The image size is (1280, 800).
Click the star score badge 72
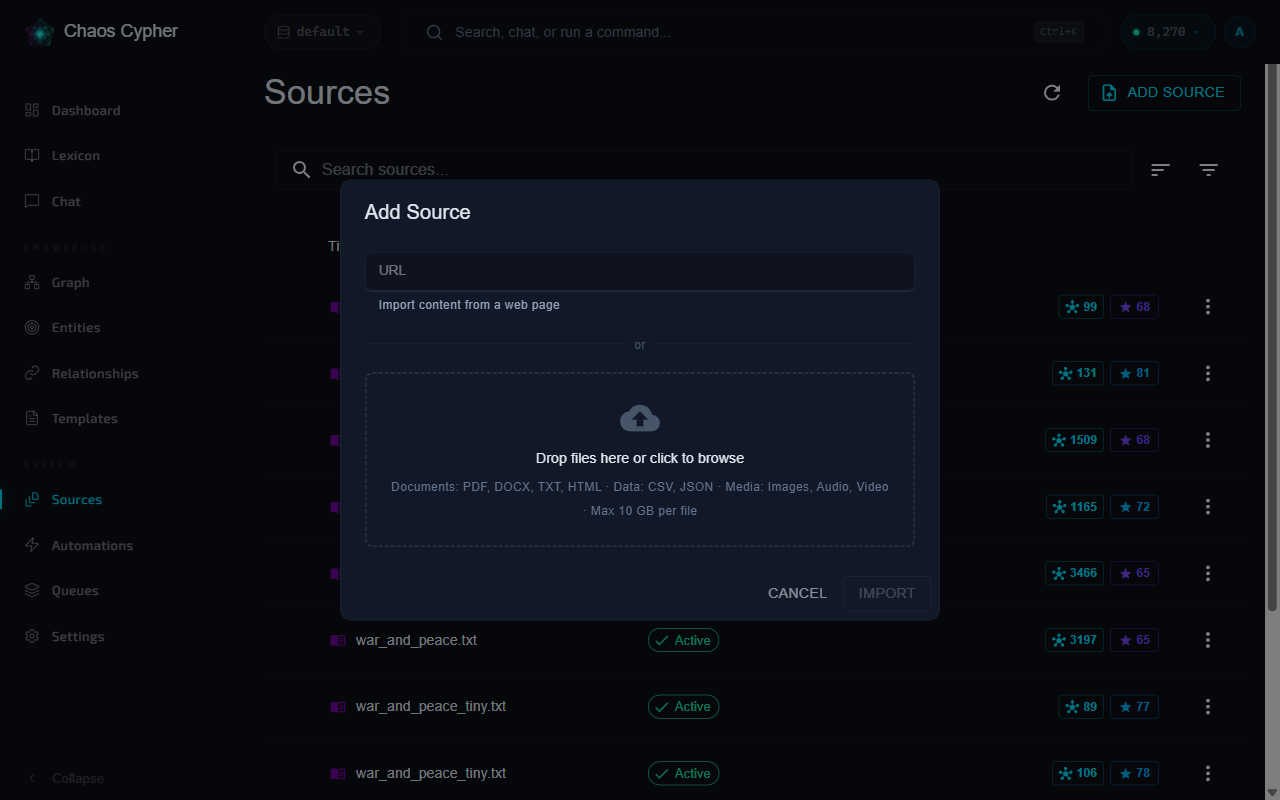pyautogui.click(x=1135, y=507)
